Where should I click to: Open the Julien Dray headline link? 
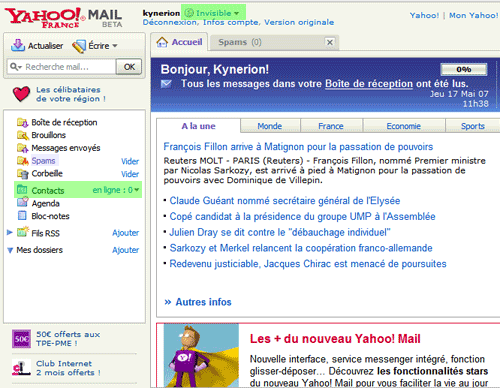[x=280, y=232]
